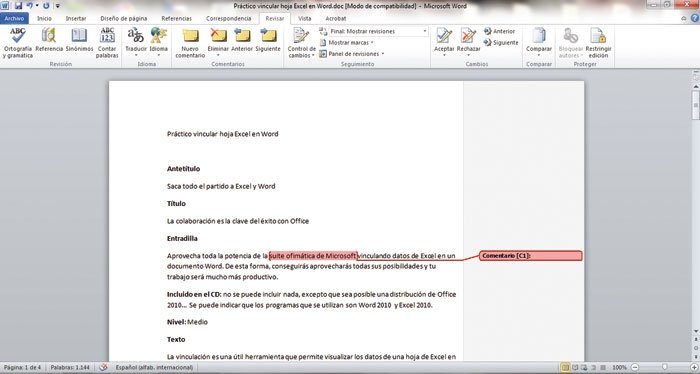700x374 pixels.
Task: Click the 100% zoom level button
Action: (620, 367)
